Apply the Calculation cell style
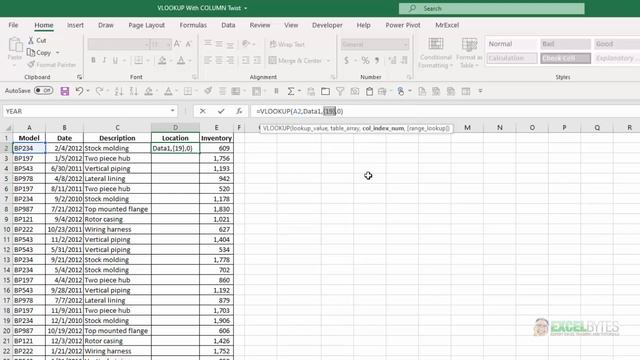 [511, 58]
